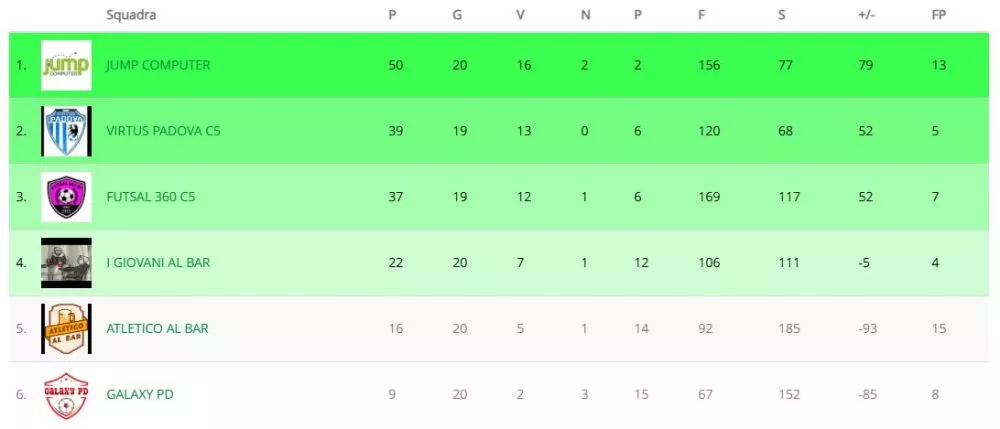Screen dimensions: 1000x429
Task: Open the JUMP COMPUTER team page
Action: pyautogui.click(x=158, y=65)
